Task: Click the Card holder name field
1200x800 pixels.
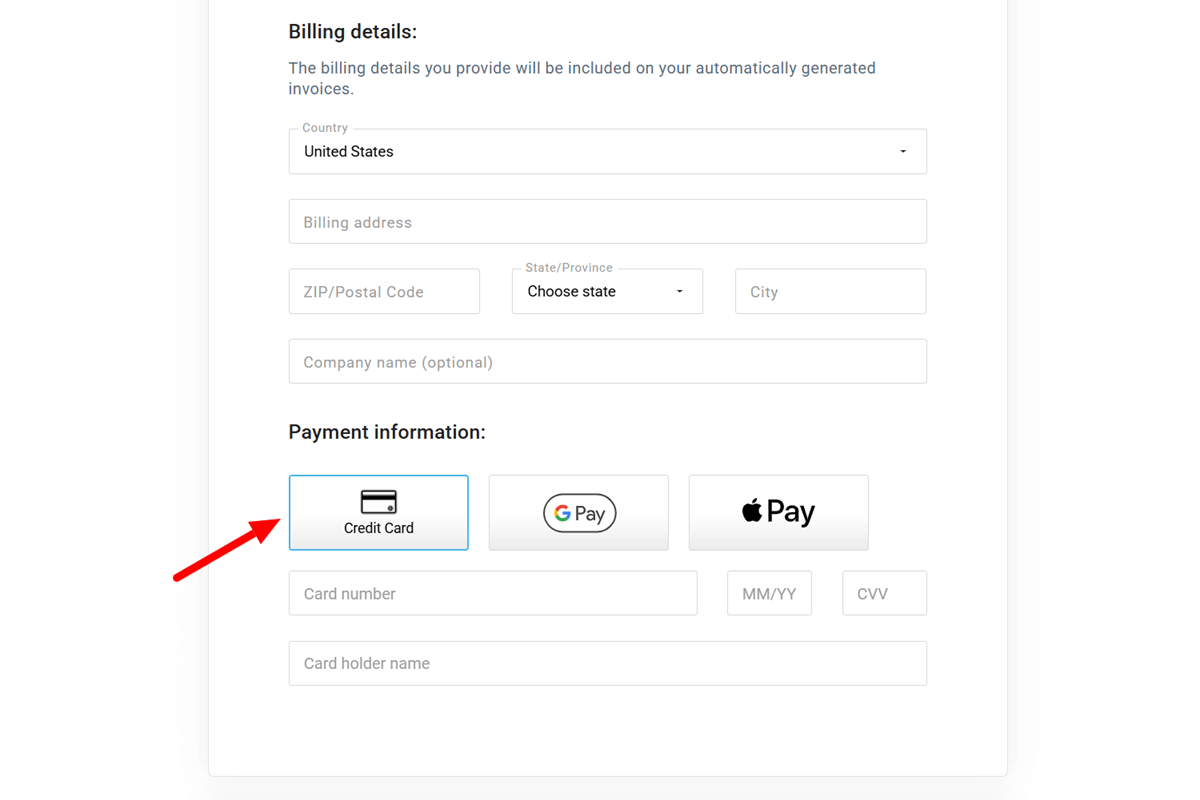Action: [607, 663]
